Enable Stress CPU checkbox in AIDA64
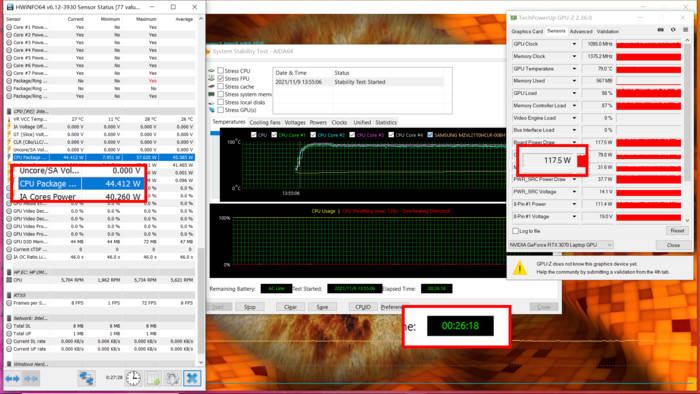The height and width of the screenshot is (394, 700). point(221,71)
